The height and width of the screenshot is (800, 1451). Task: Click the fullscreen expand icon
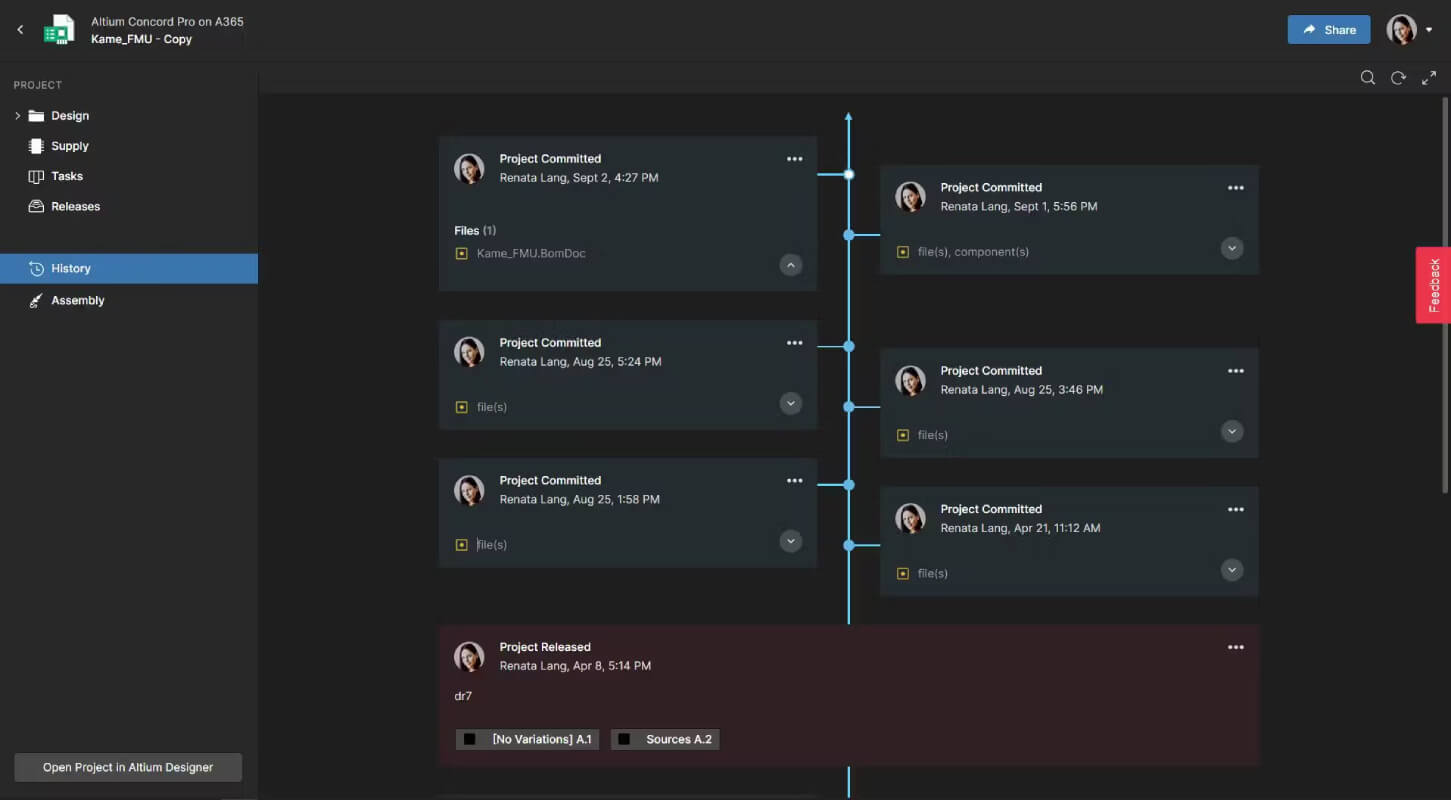1429,78
